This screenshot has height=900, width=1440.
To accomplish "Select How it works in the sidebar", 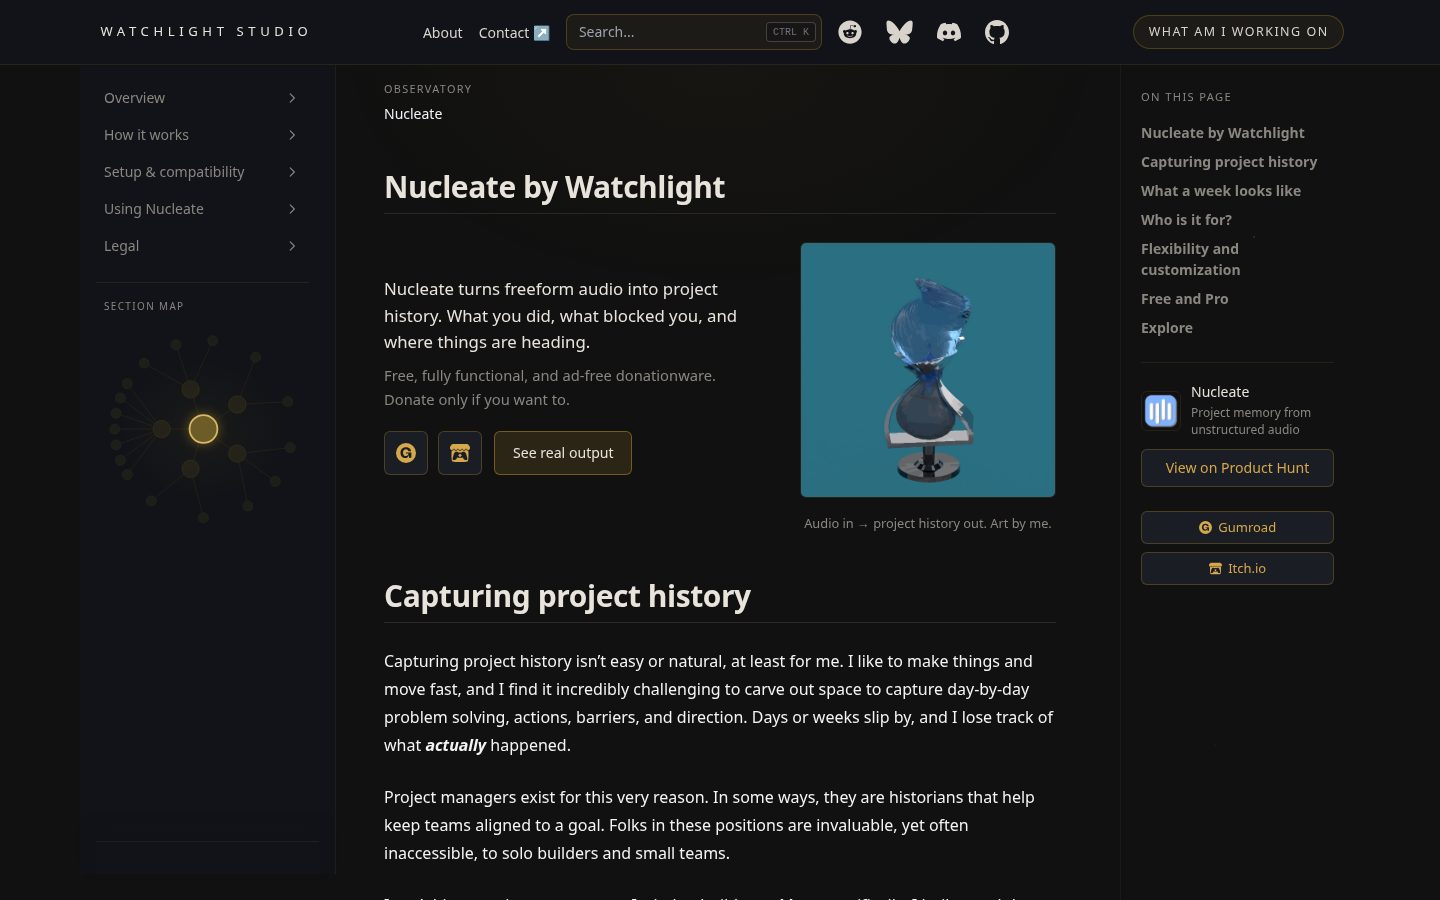I will [x=146, y=135].
